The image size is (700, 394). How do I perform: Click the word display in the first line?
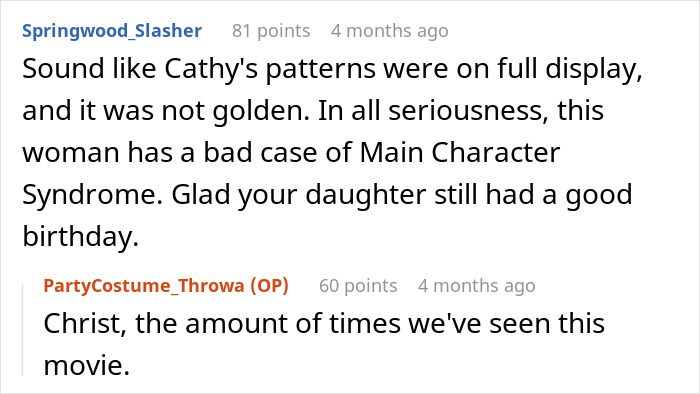tap(594, 69)
